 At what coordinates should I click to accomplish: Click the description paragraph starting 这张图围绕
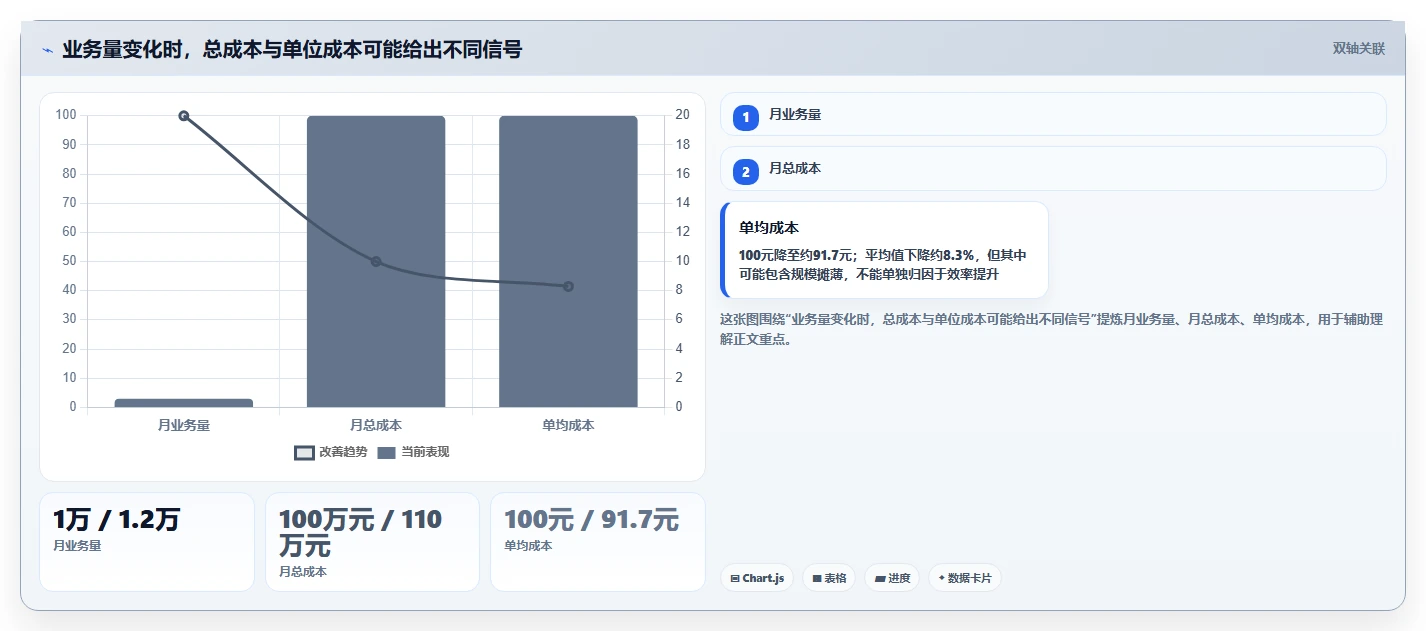tap(1051, 329)
